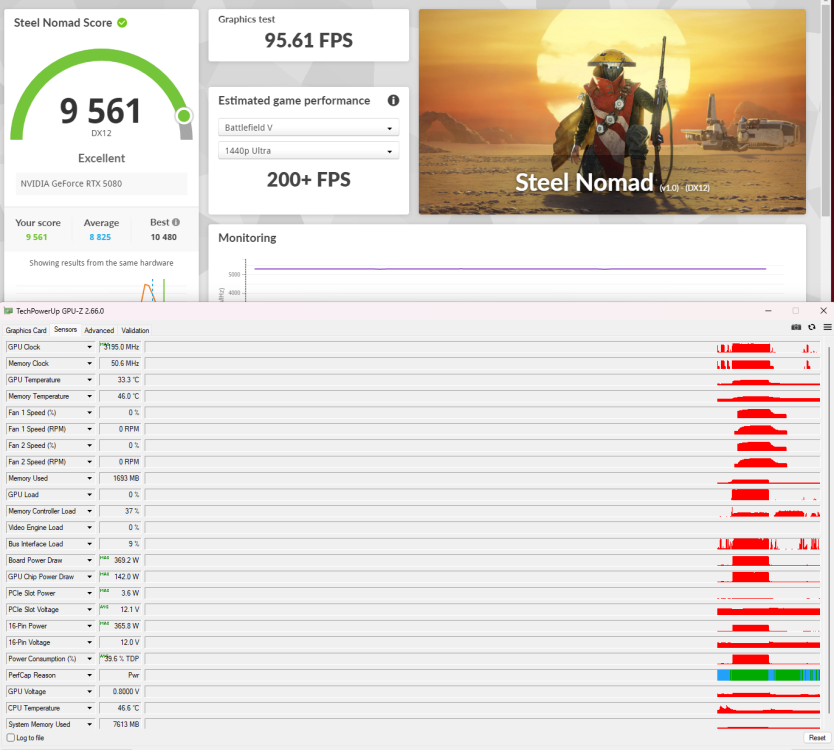Image resolution: width=834 pixels, height=750 pixels.
Task: Click the info icon next to Best score
Action: click(x=176, y=222)
